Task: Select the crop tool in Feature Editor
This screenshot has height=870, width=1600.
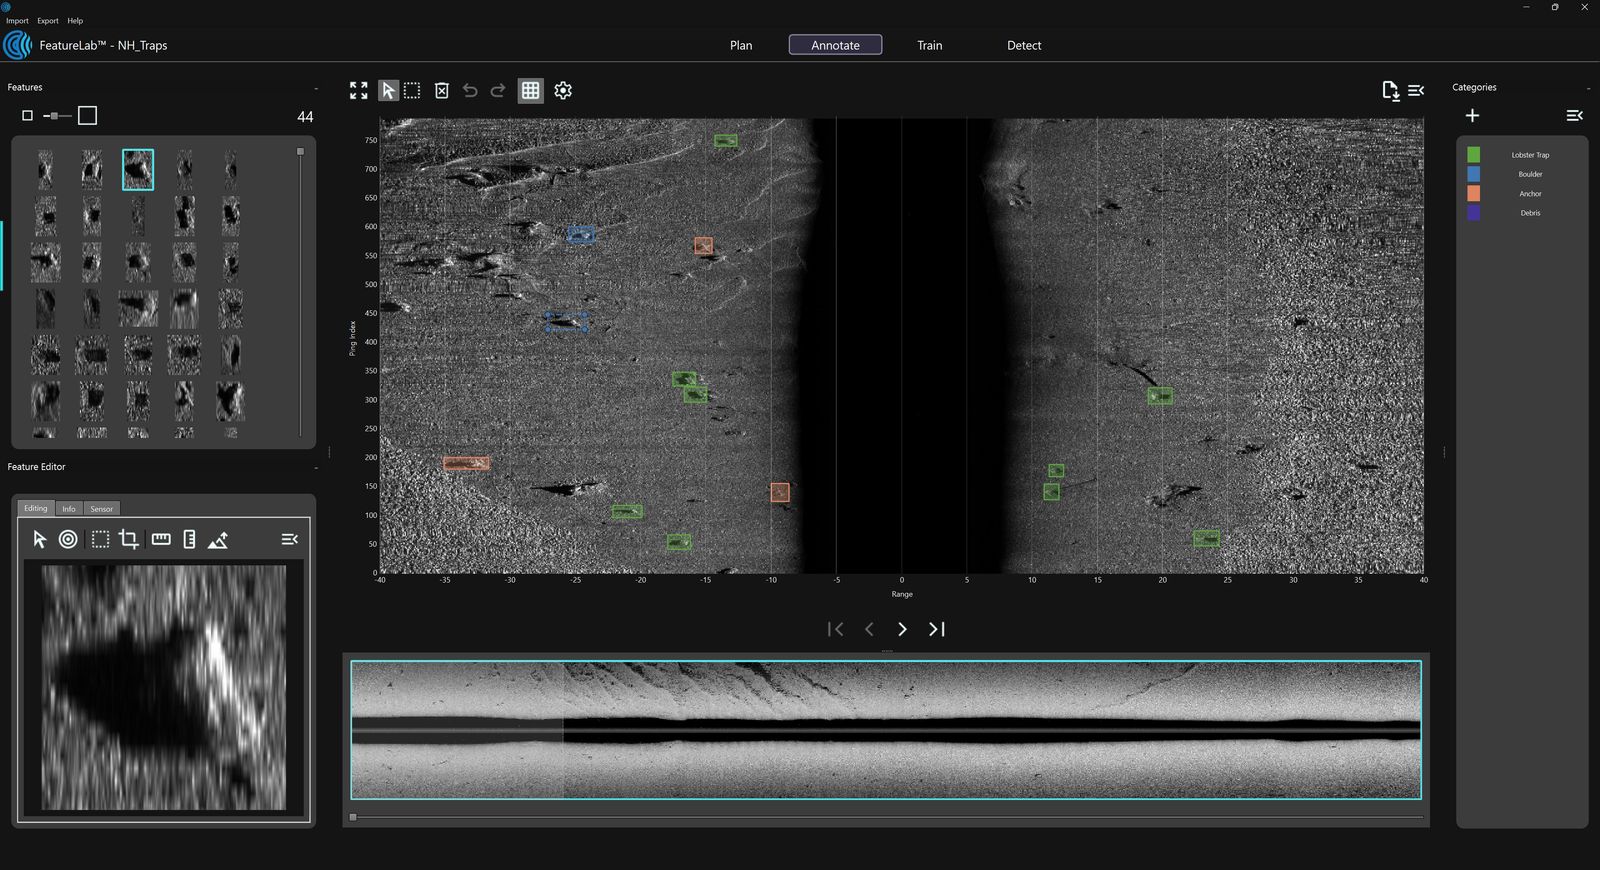Action: click(129, 540)
